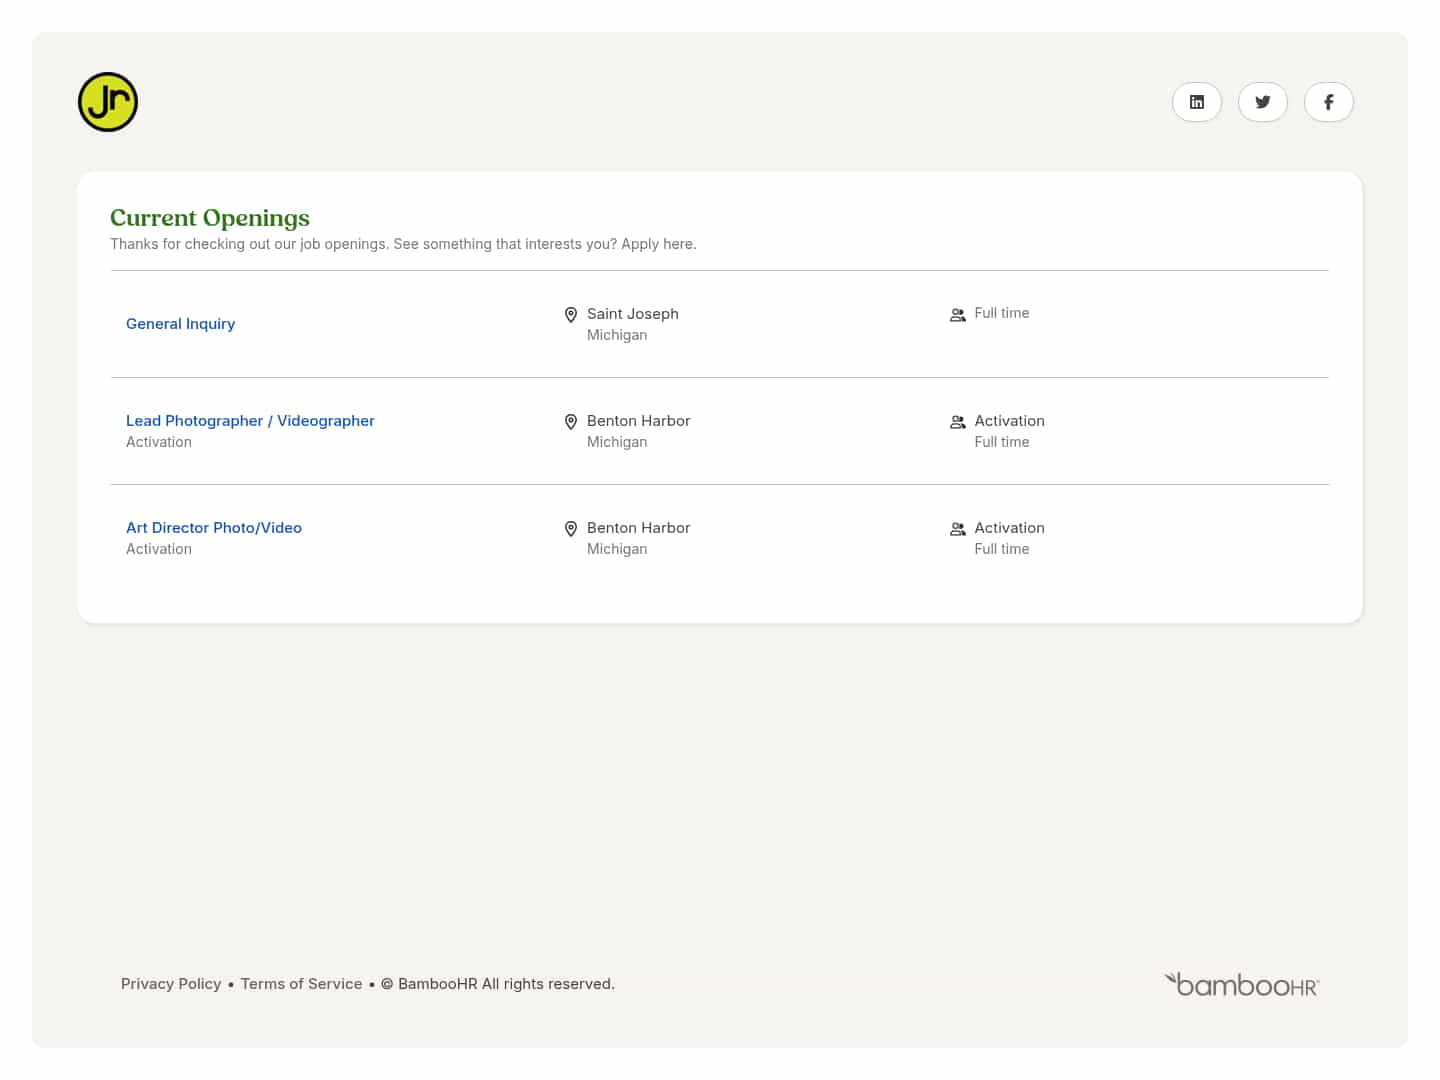This screenshot has width=1440, height=1080.
Task: Click people icon in General Inquiry row
Action: click(x=957, y=315)
